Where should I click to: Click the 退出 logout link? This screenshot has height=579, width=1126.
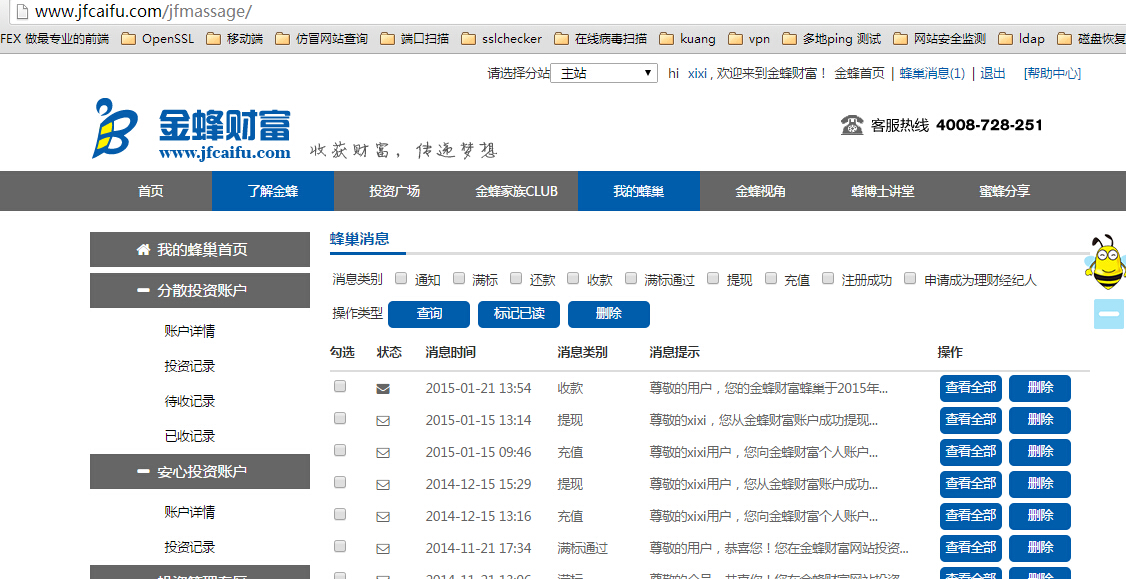coord(992,73)
